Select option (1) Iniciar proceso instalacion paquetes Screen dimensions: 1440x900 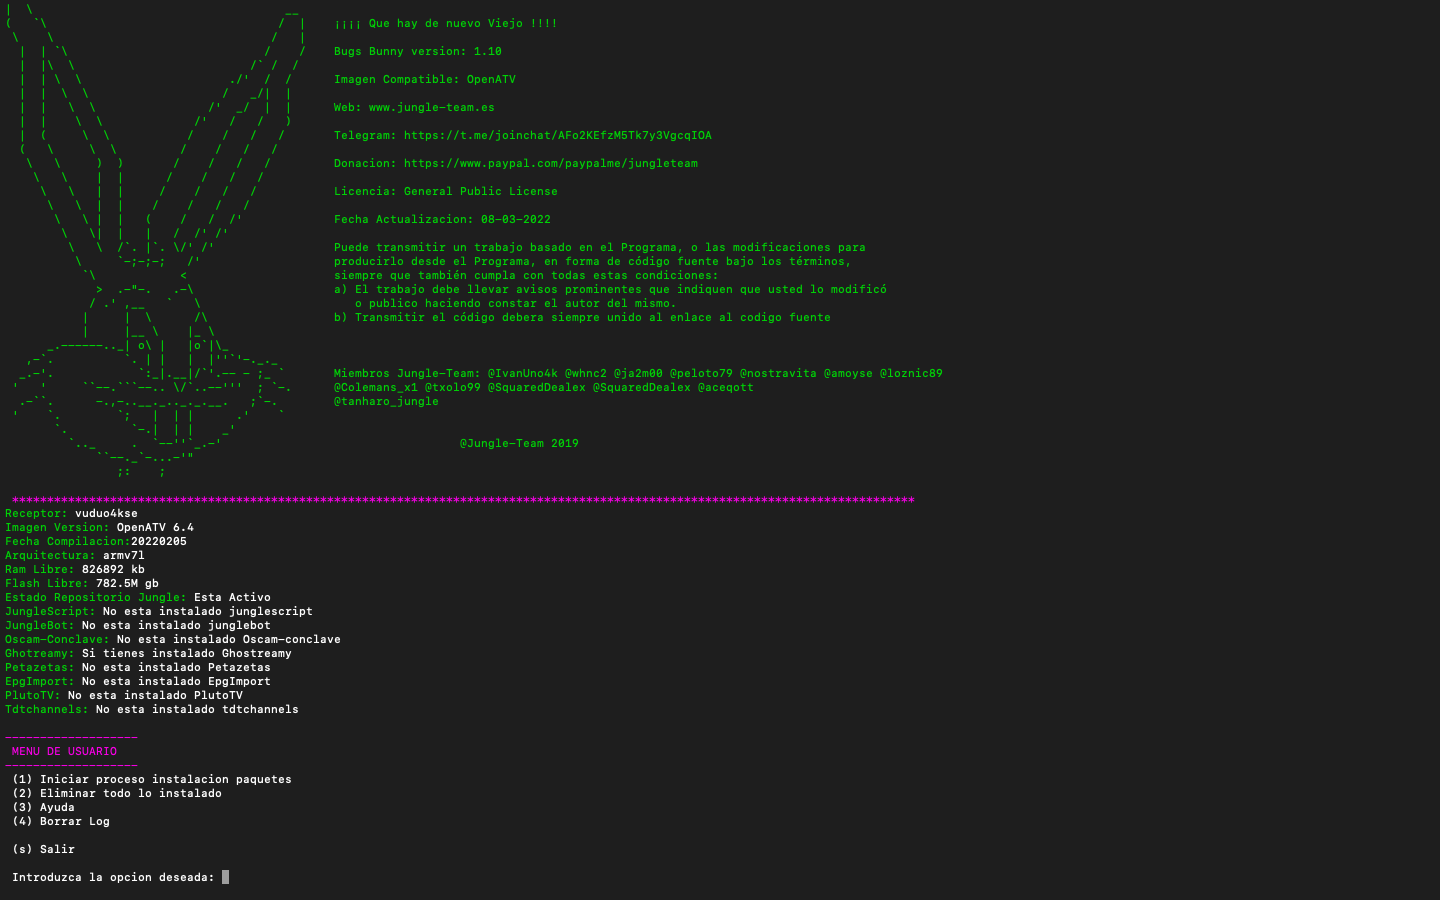click(152, 779)
